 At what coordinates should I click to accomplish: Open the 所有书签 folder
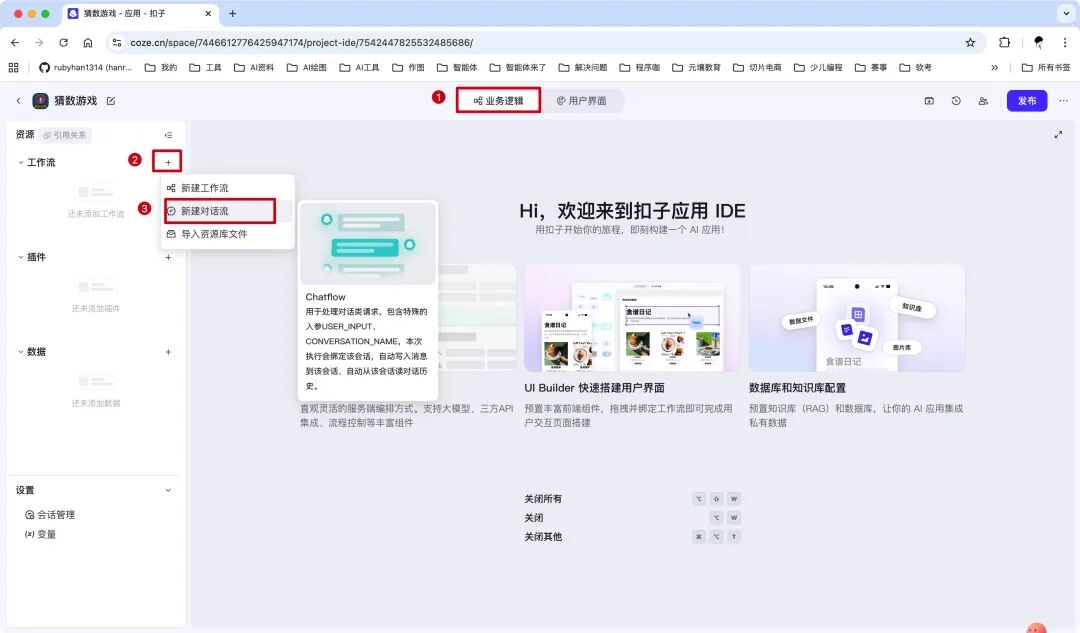click(1046, 68)
